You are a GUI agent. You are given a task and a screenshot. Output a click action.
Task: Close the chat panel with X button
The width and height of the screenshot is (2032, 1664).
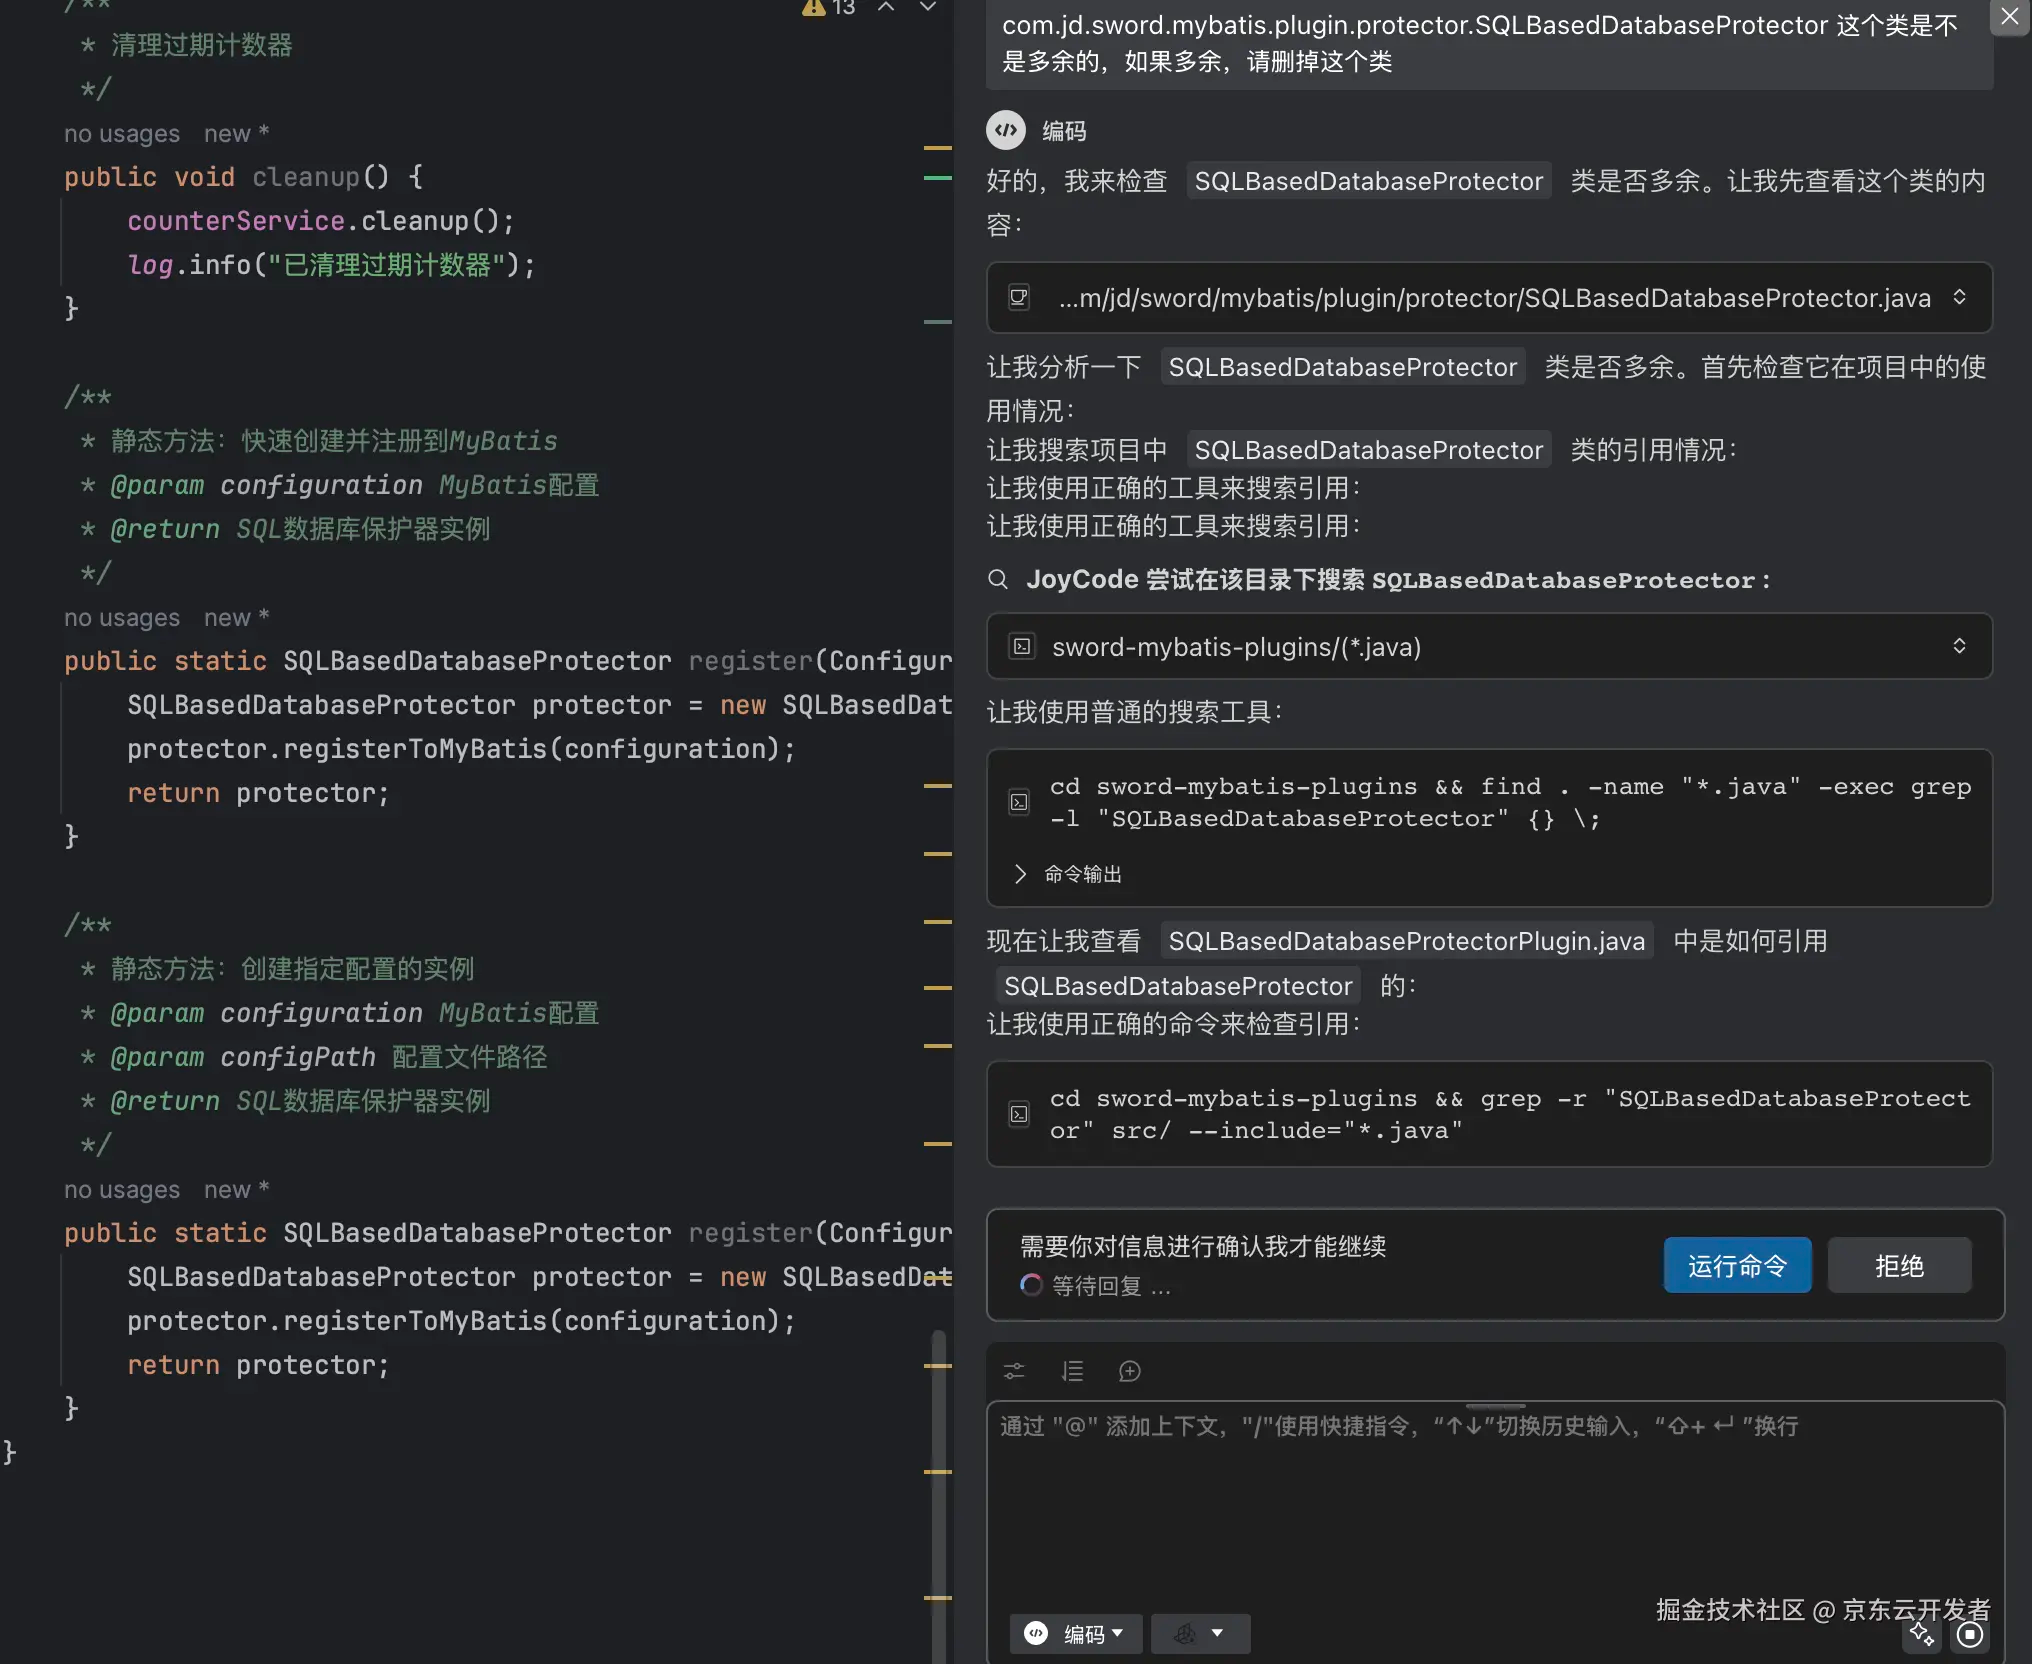click(x=2009, y=17)
